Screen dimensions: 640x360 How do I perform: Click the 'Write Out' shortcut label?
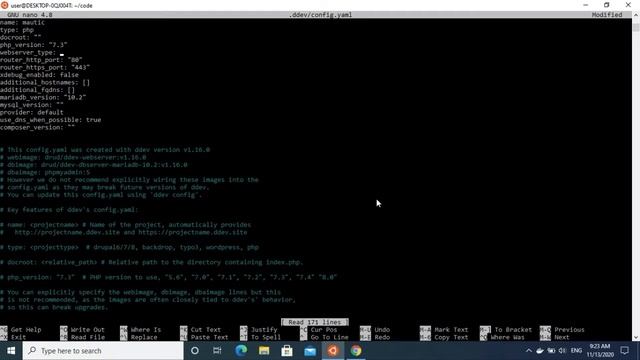click(x=88, y=329)
